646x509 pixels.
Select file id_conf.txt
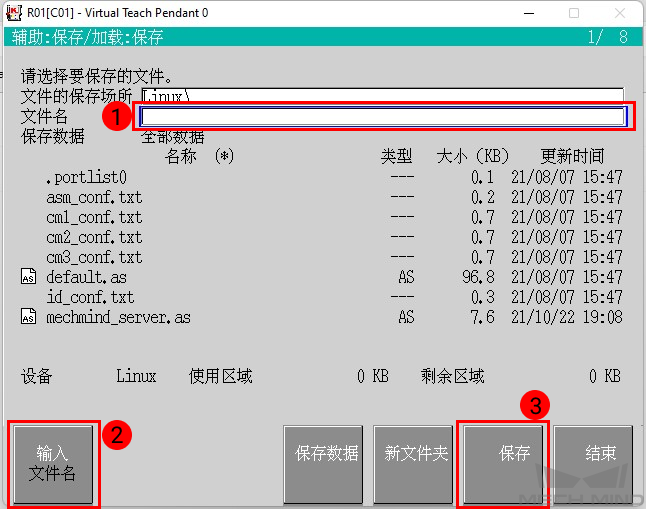click(90, 297)
